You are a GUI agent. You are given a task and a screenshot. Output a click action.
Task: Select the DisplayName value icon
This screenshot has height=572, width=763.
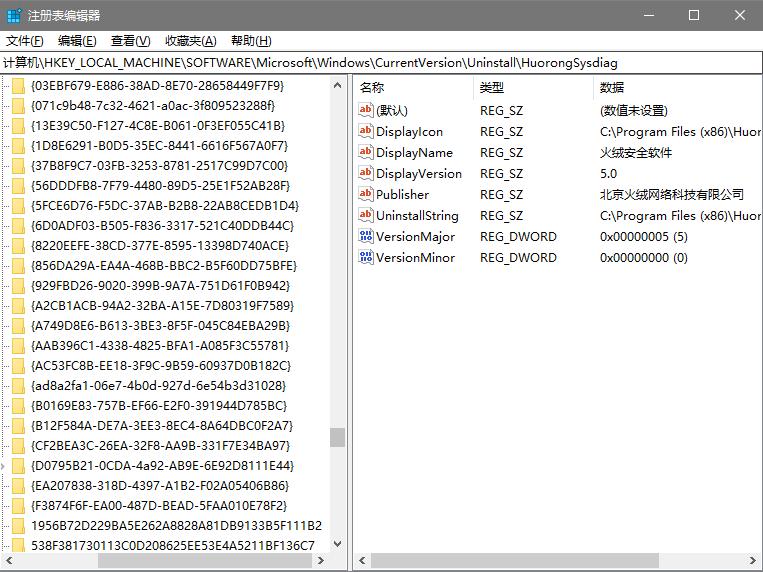coord(366,152)
